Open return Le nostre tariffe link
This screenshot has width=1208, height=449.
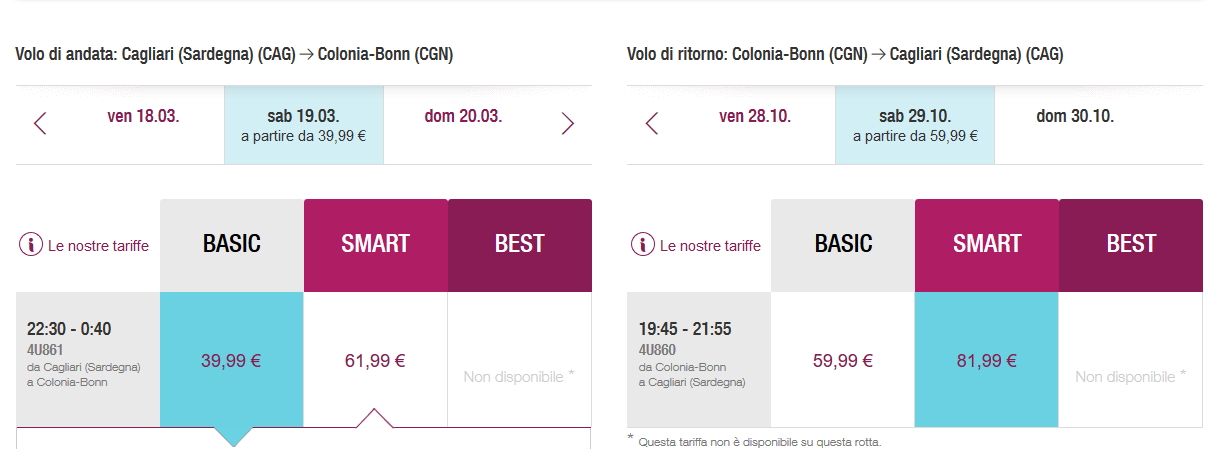tap(710, 246)
